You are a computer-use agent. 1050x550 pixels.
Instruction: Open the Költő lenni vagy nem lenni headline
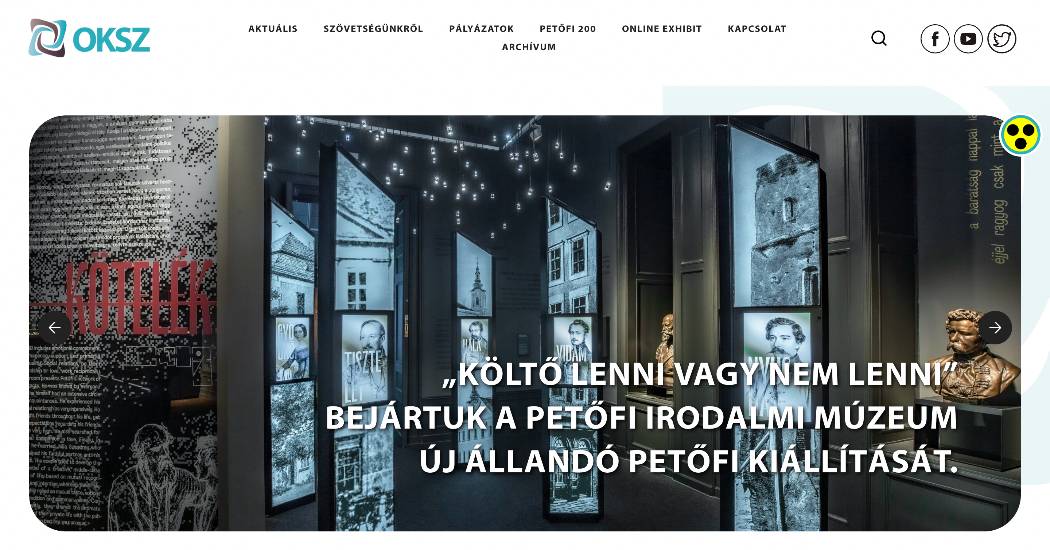click(x=701, y=376)
